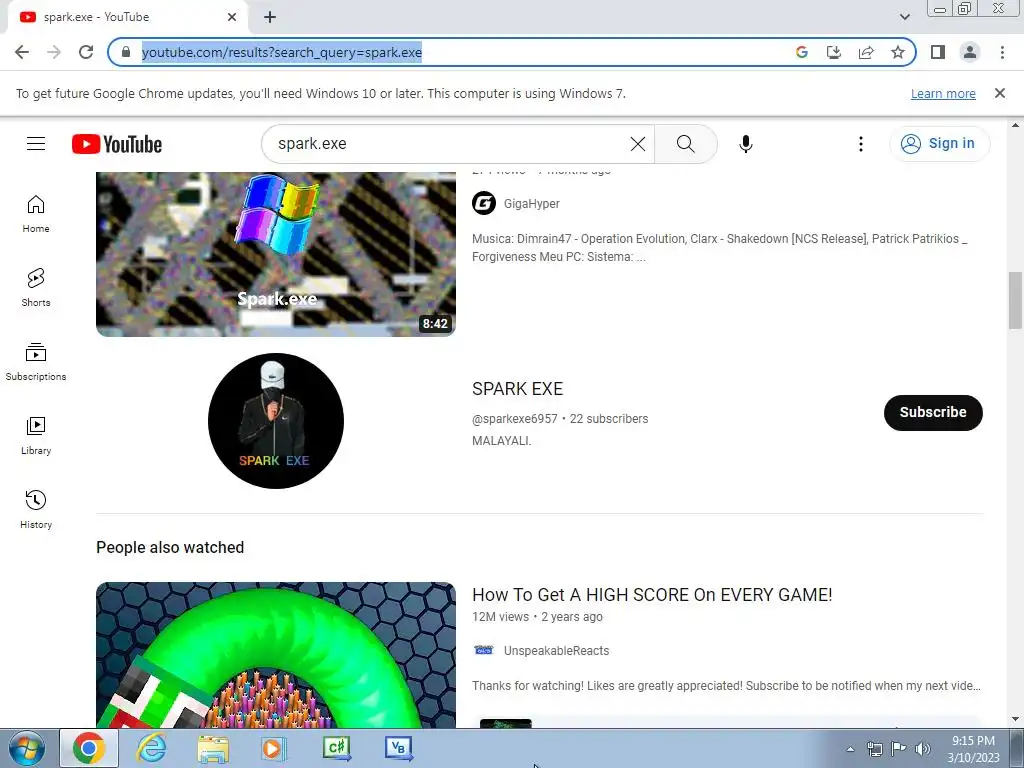
Task: Install the app via address bar icon
Action: coord(834,52)
